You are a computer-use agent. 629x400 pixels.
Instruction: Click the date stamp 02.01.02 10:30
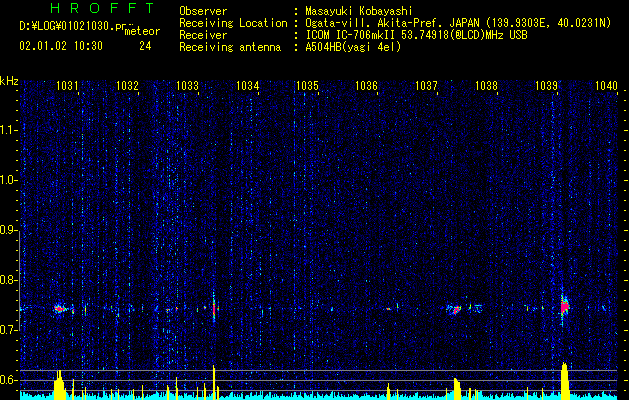[x=61, y=46]
